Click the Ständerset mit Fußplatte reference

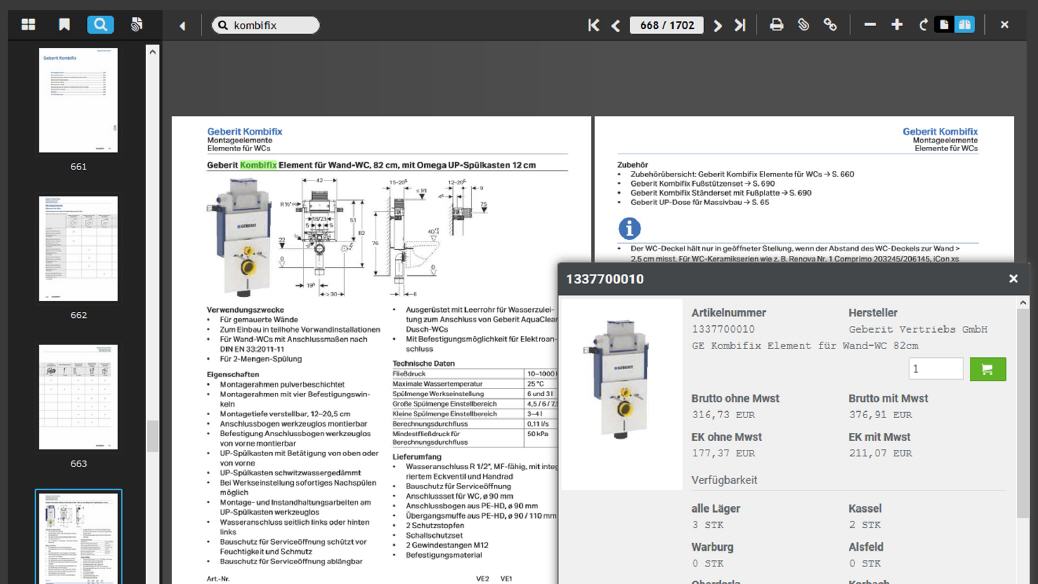[721, 193]
